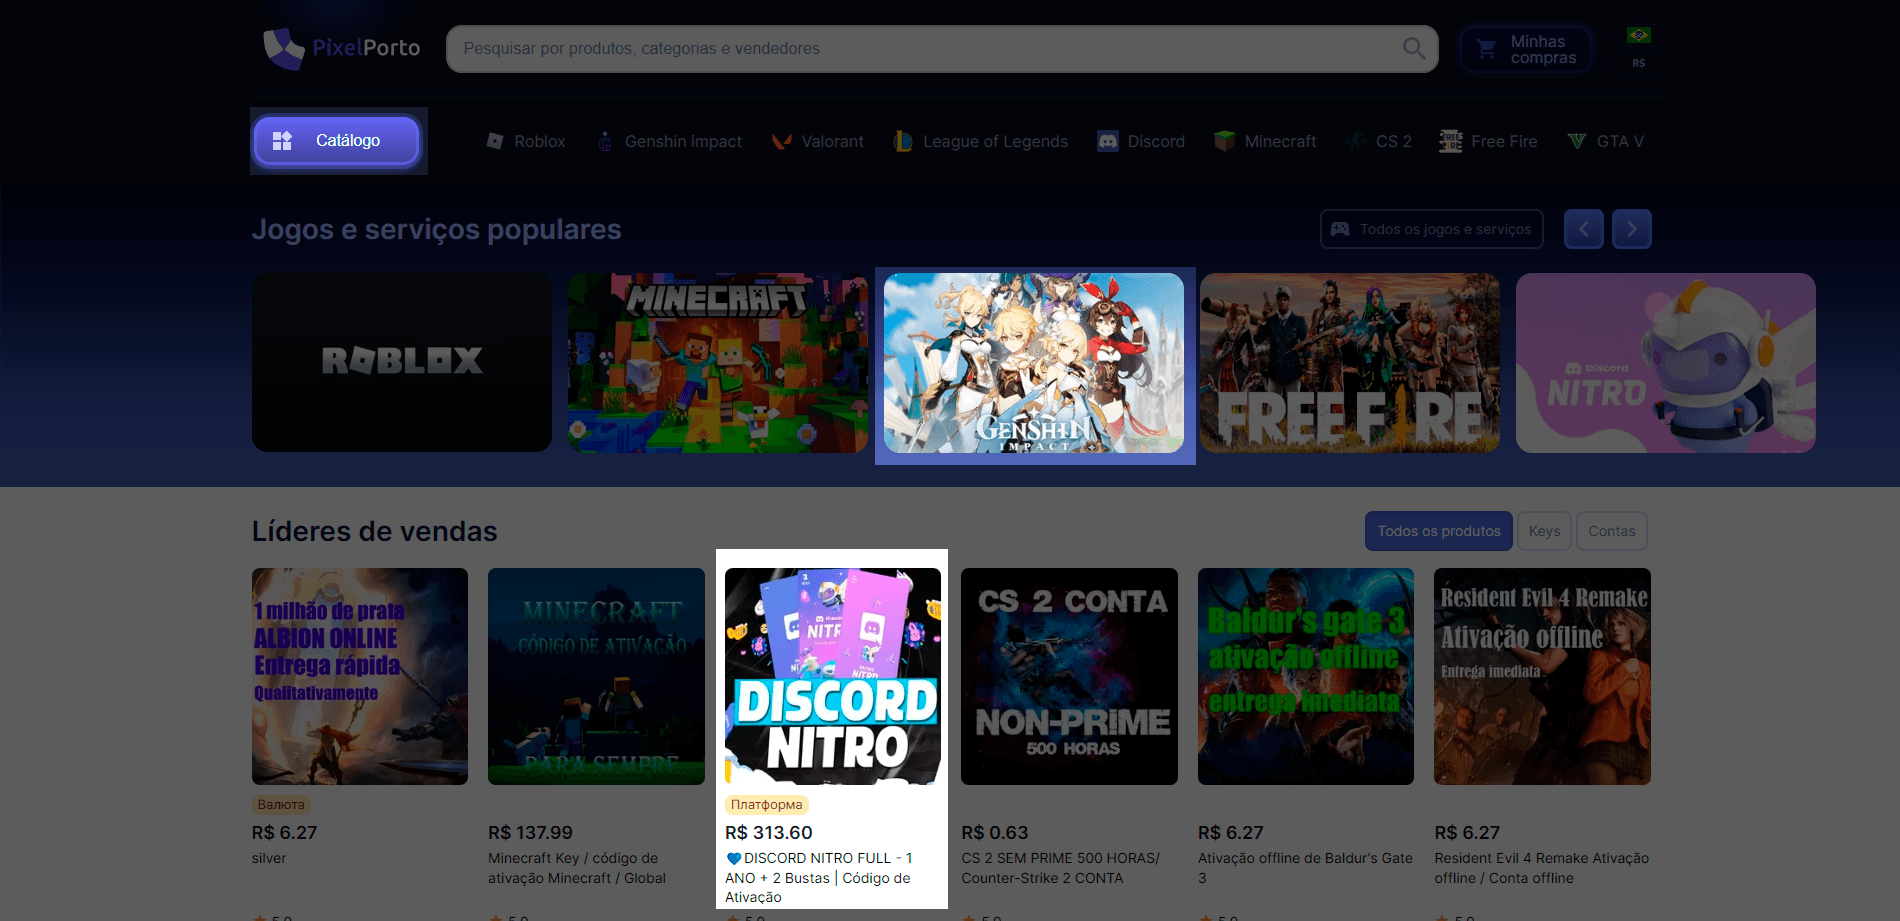Open the Catálogo menu
Screen dimensions: 1900x921
click(x=337, y=141)
